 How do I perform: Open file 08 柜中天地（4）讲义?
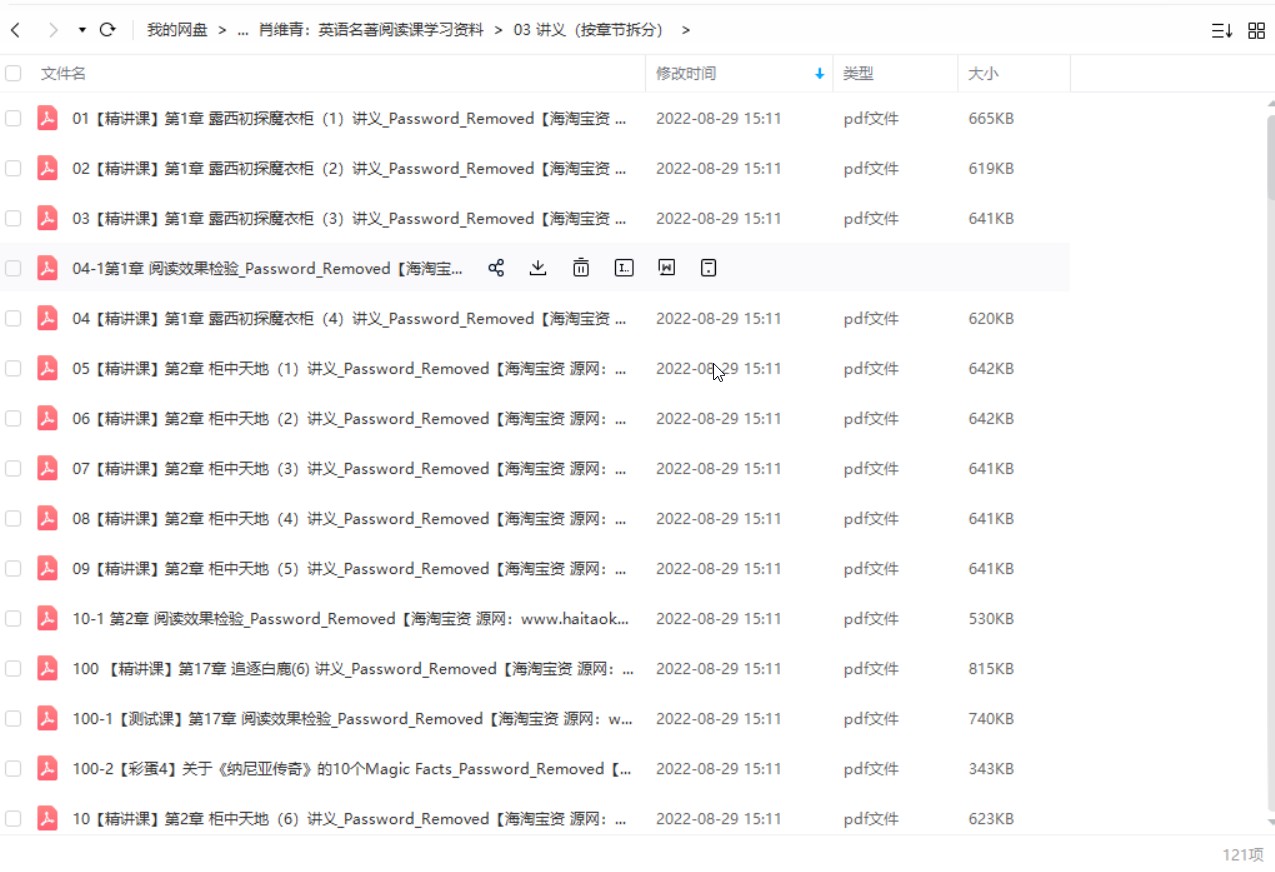(x=350, y=518)
